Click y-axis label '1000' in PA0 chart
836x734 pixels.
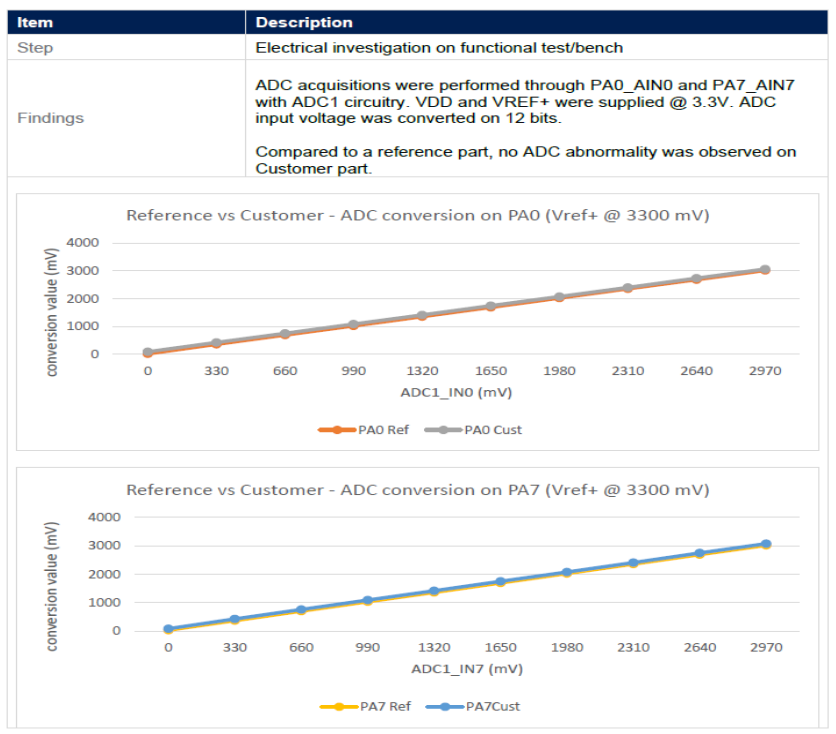pos(83,326)
